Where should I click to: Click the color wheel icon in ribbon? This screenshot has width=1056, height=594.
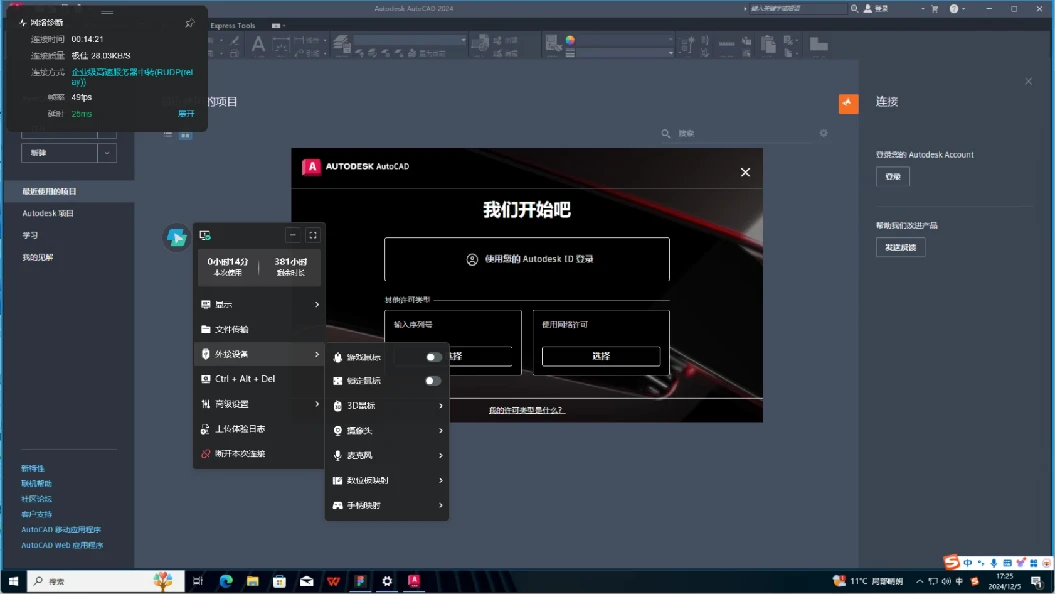coord(570,40)
